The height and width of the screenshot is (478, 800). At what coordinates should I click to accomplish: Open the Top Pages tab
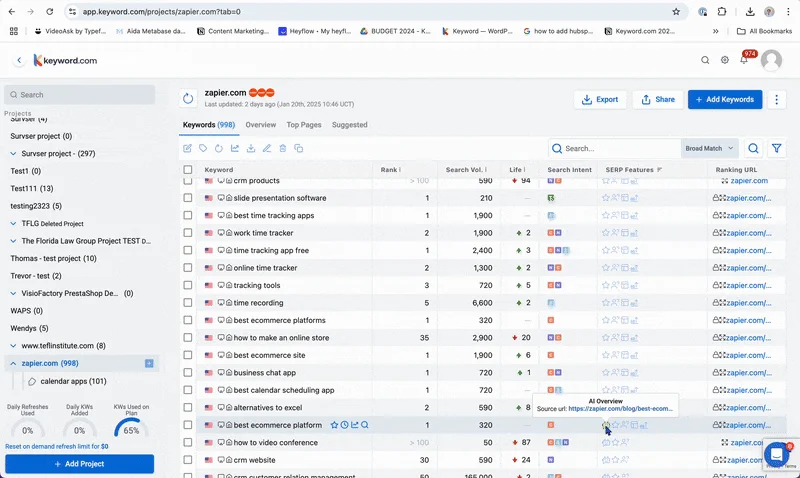303,125
